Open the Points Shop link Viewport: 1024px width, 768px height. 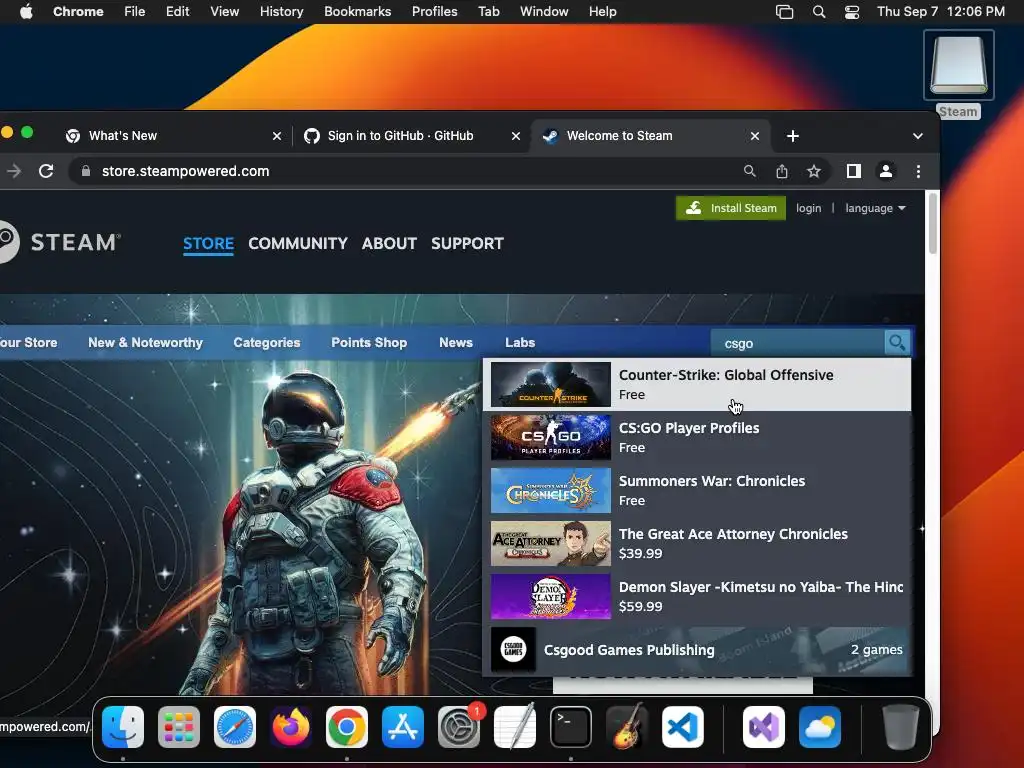[x=369, y=342]
